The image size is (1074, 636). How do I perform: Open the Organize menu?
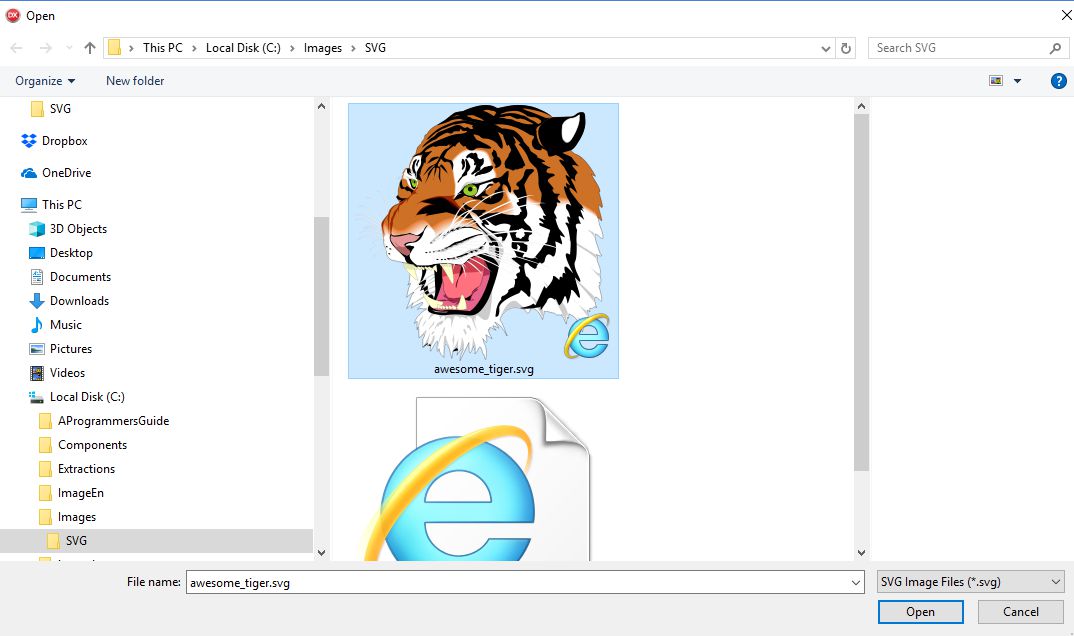coord(45,81)
